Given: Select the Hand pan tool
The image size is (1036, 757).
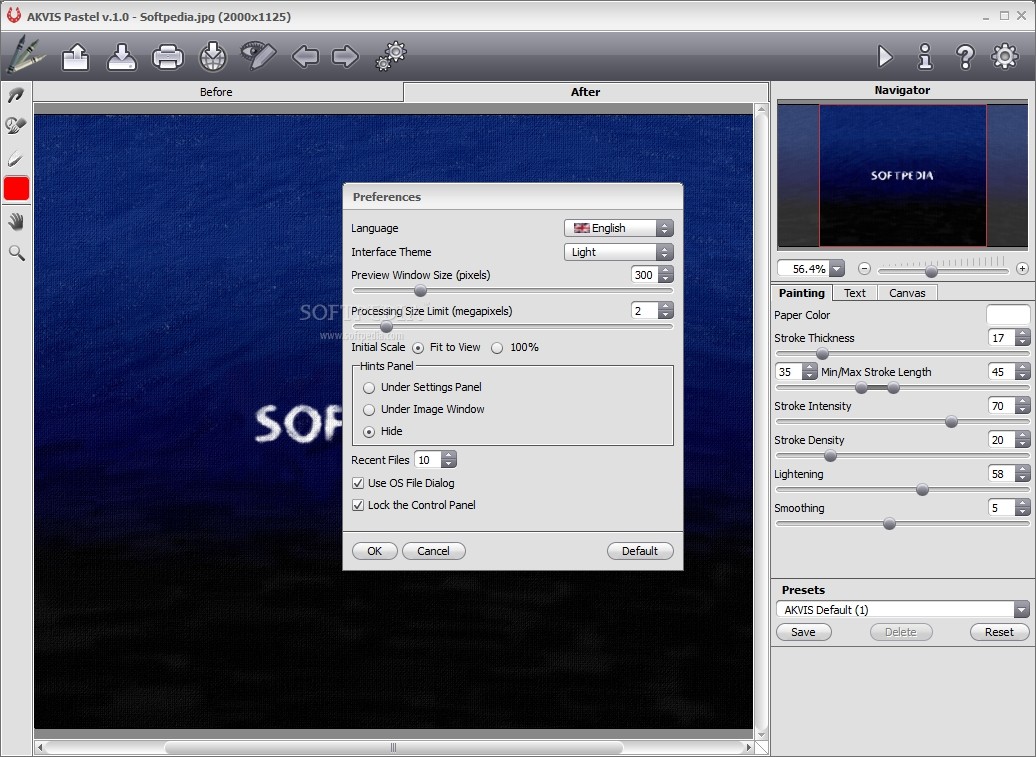Looking at the screenshot, I should pos(16,222).
